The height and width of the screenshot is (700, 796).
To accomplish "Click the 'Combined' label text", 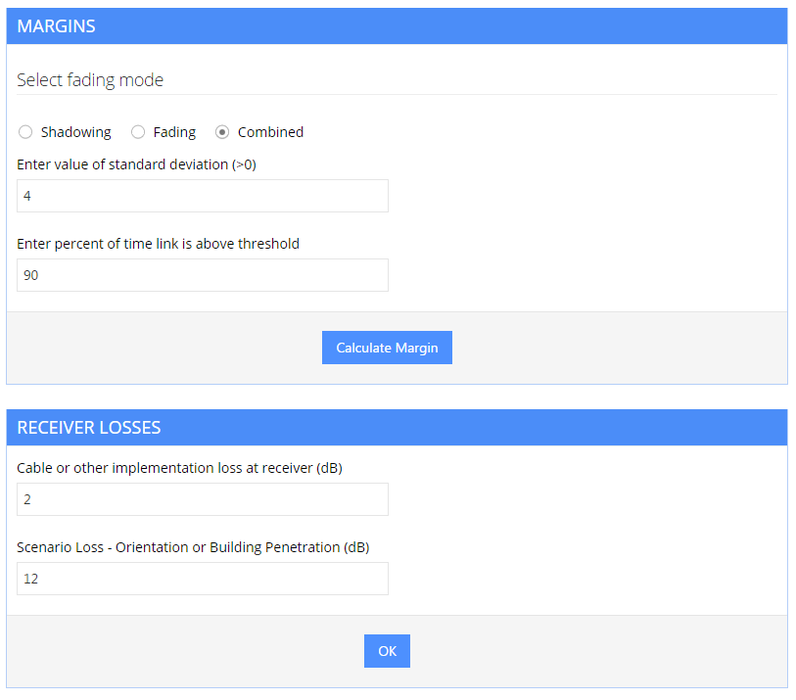I will (270, 132).
